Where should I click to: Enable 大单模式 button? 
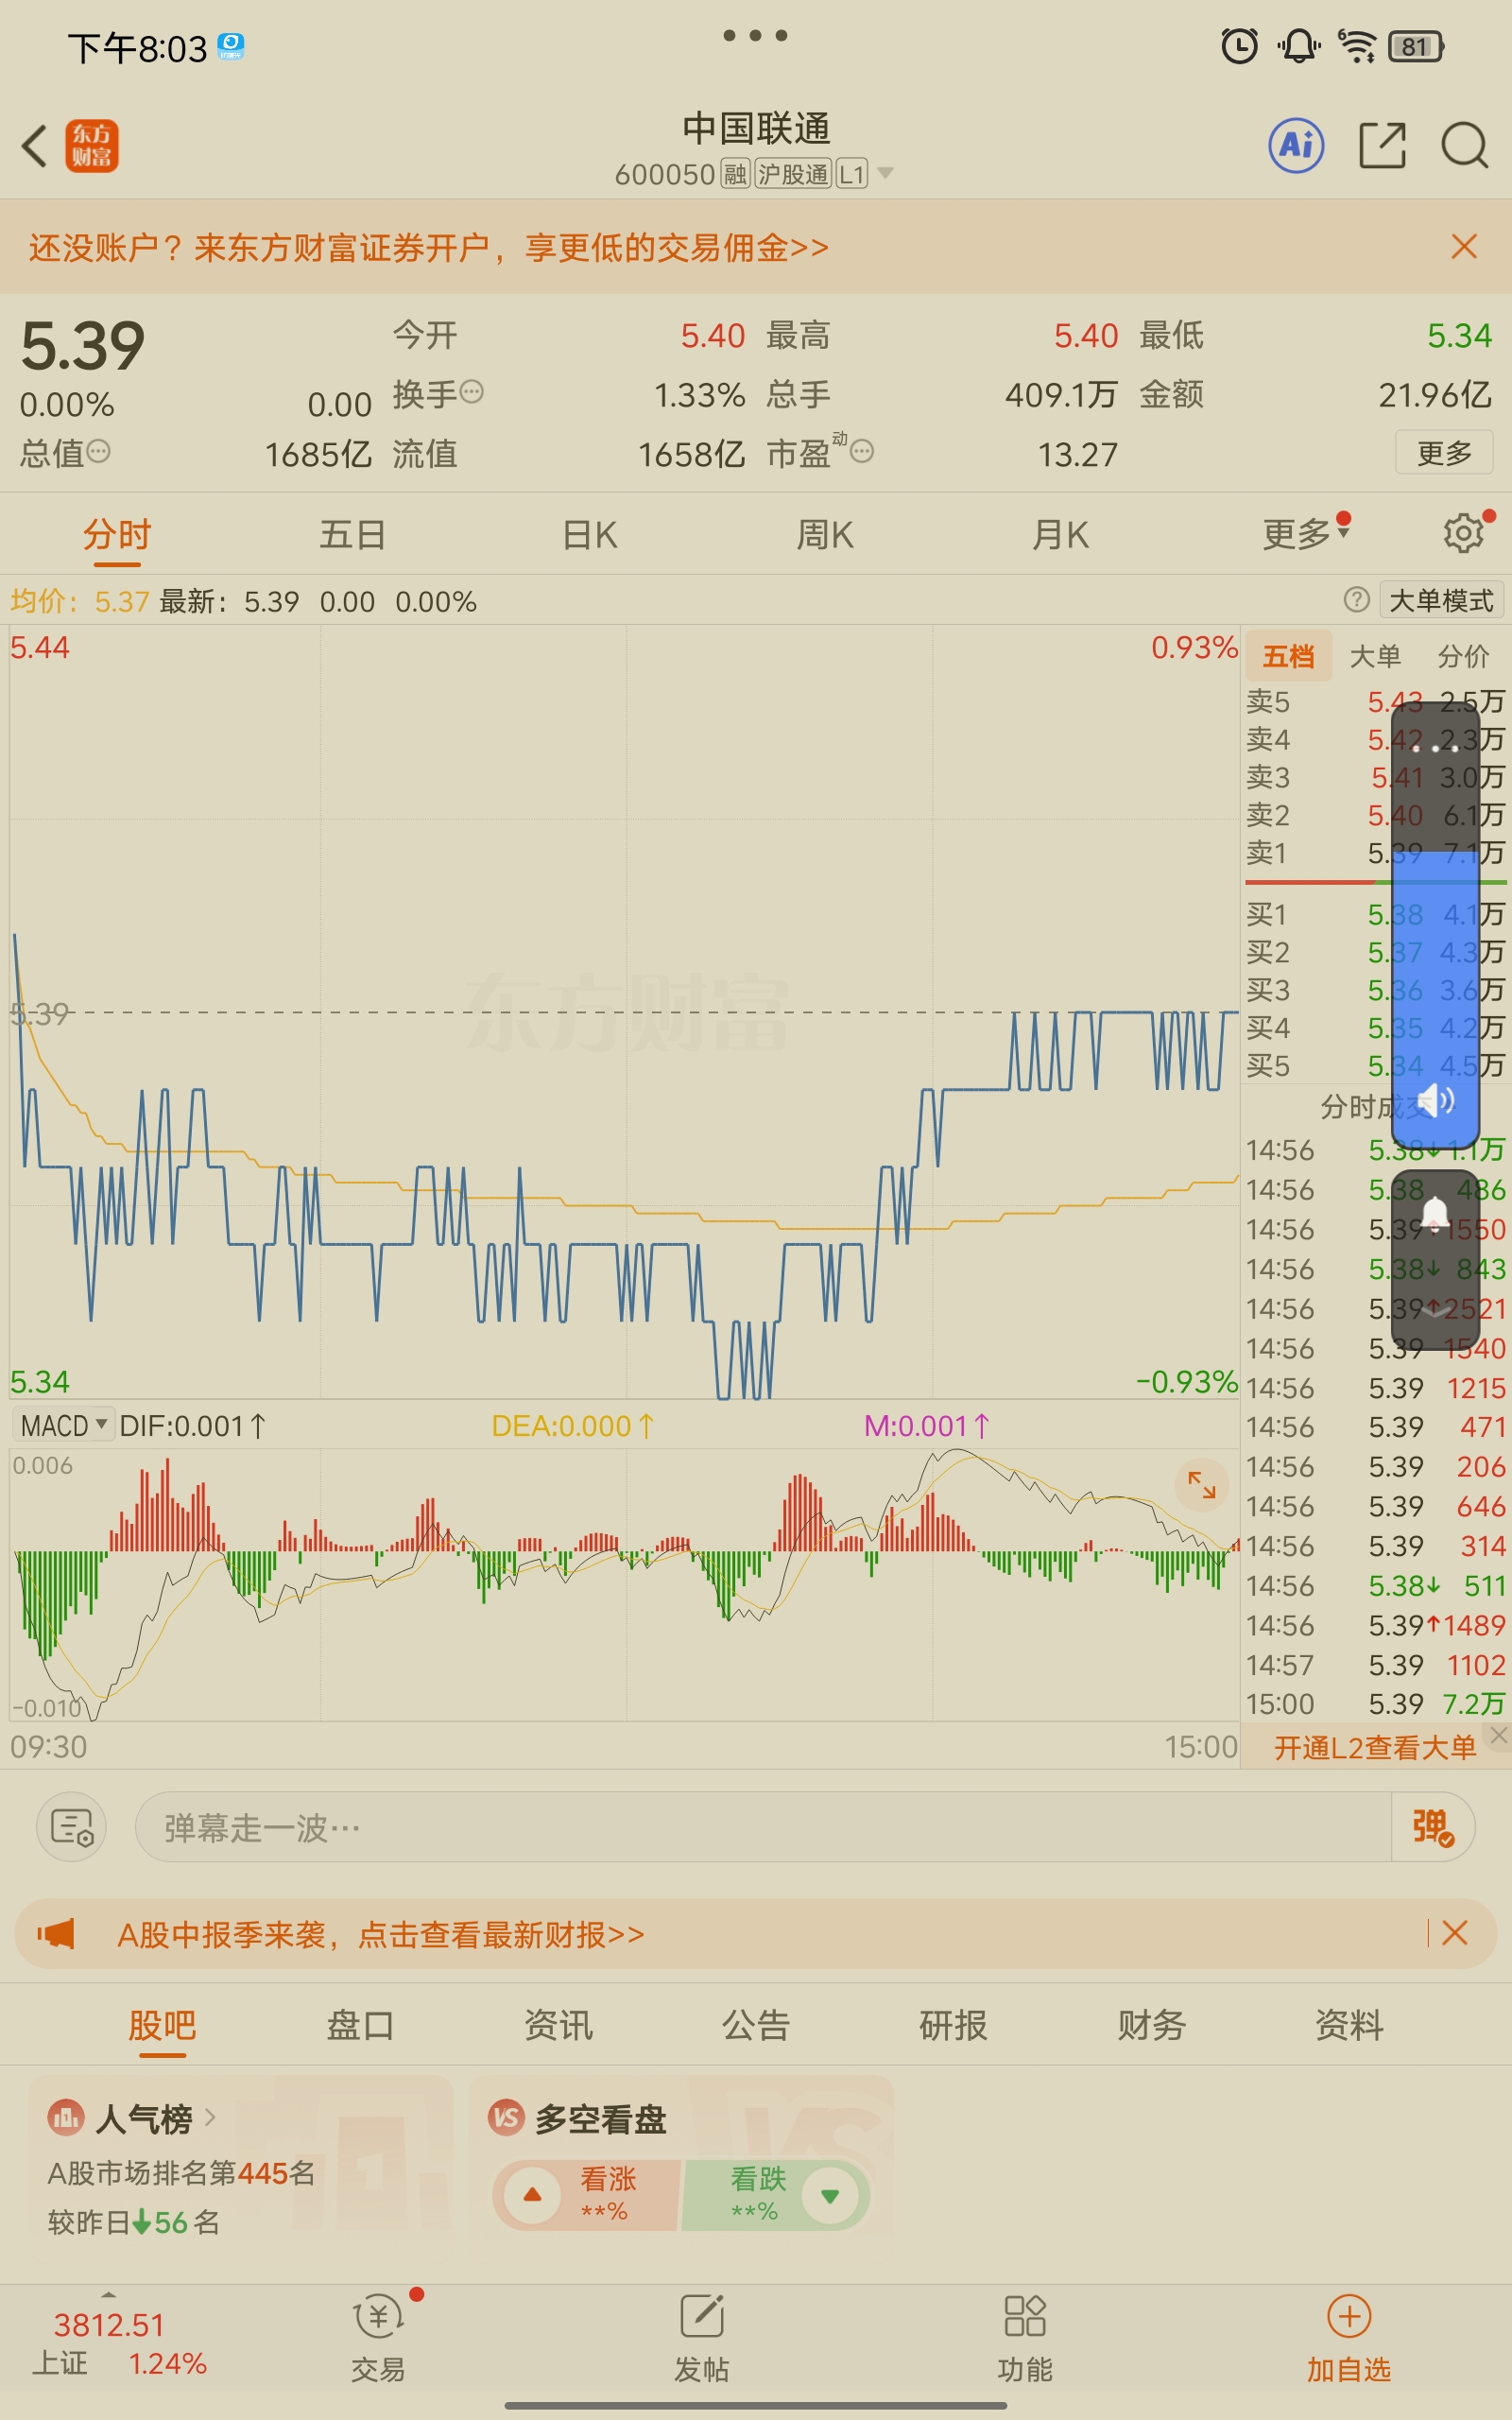click(1441, 600)
